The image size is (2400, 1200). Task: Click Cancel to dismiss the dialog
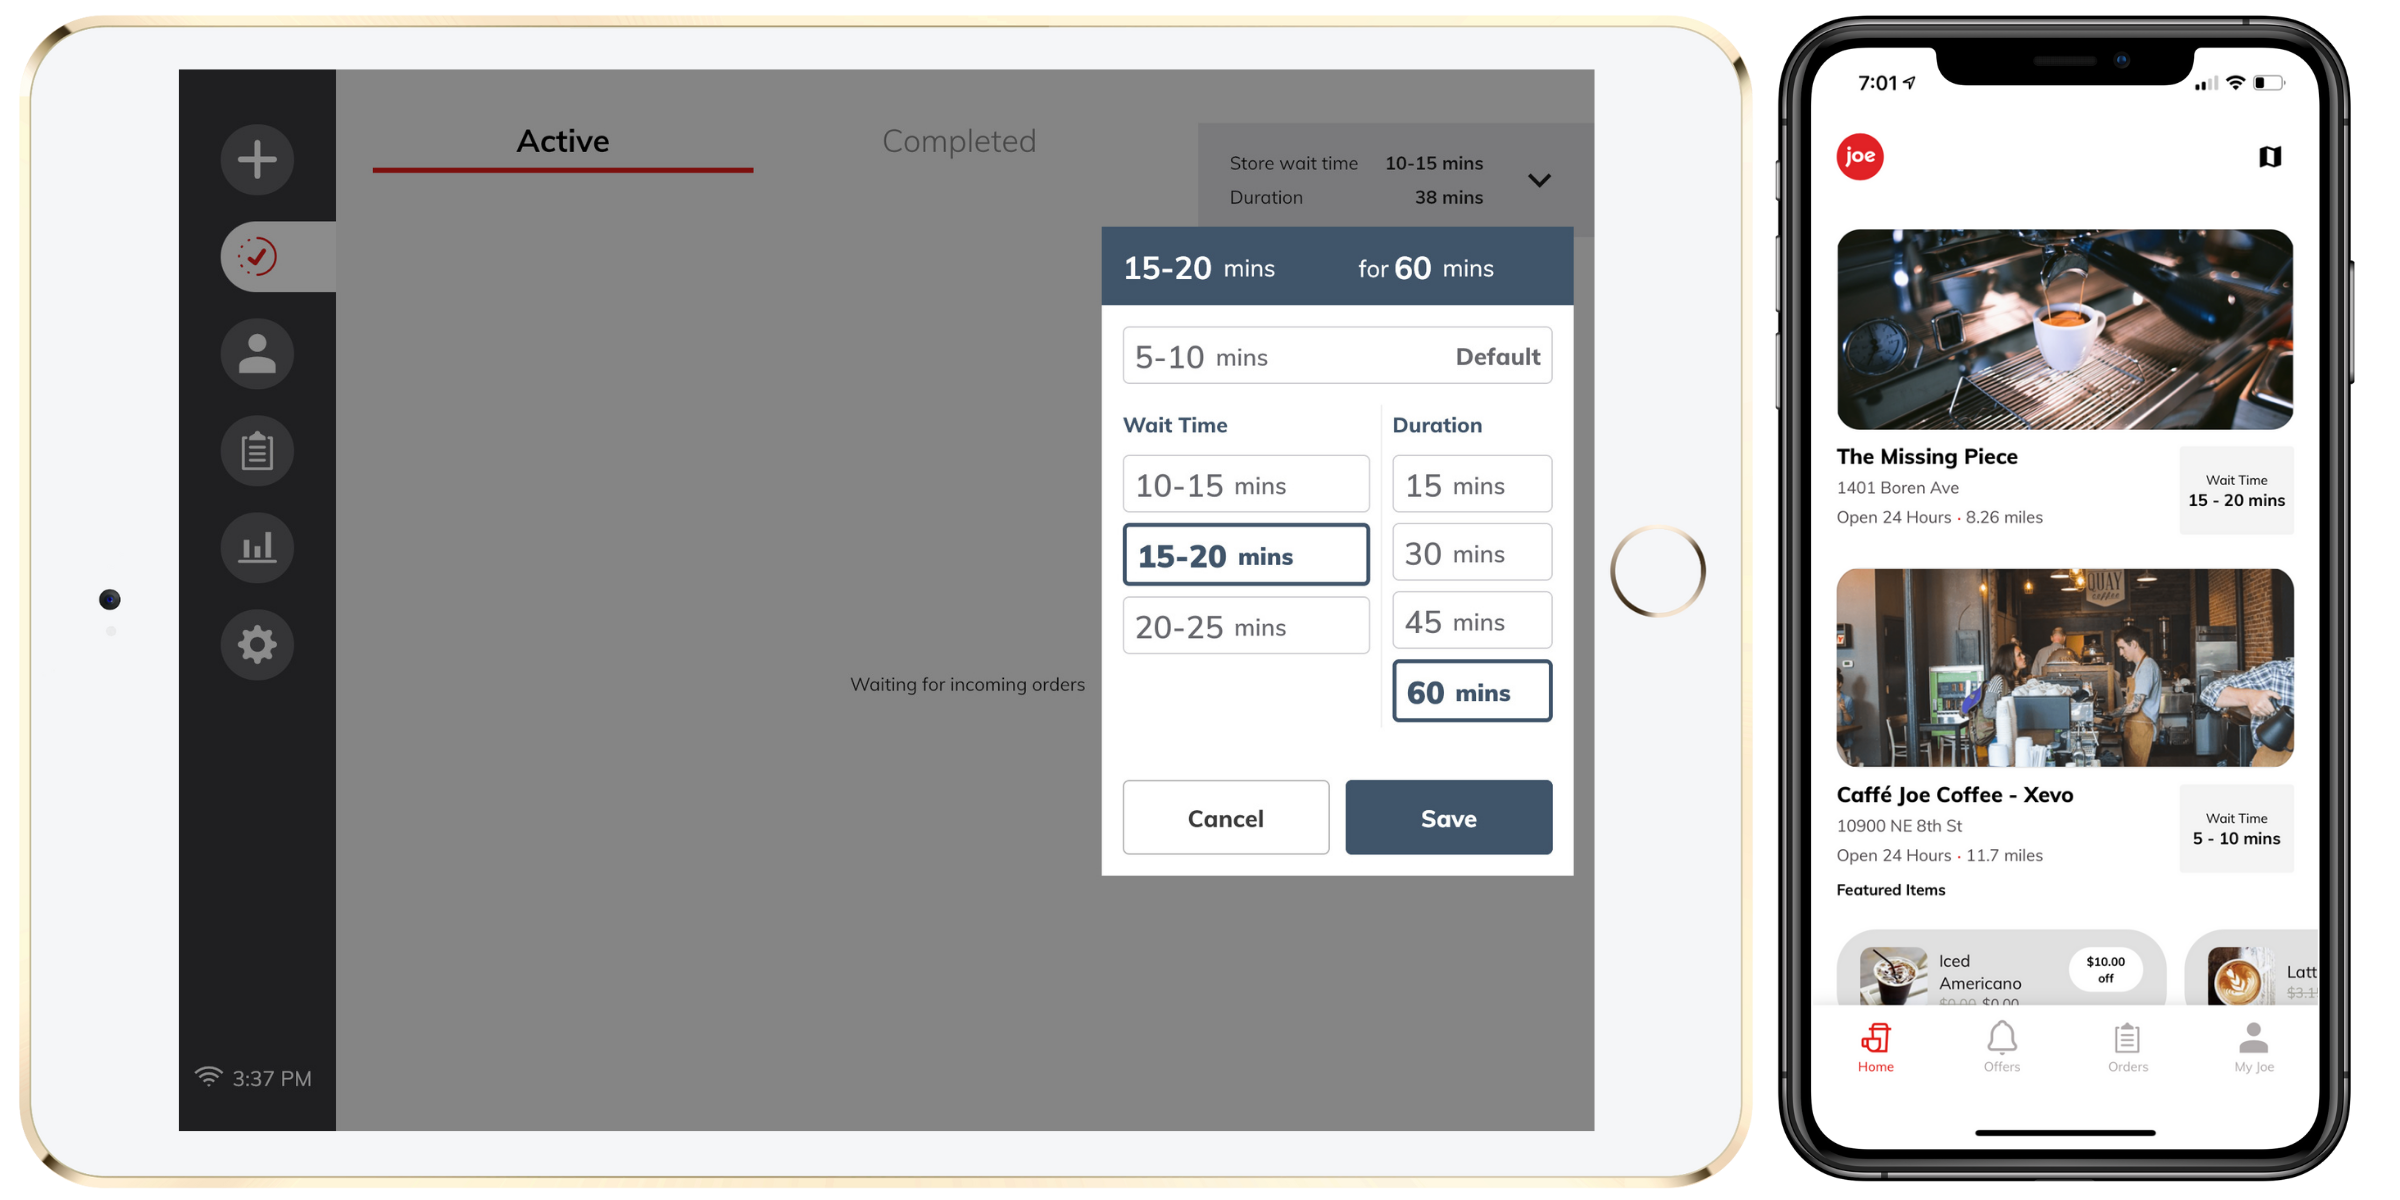1224,816
